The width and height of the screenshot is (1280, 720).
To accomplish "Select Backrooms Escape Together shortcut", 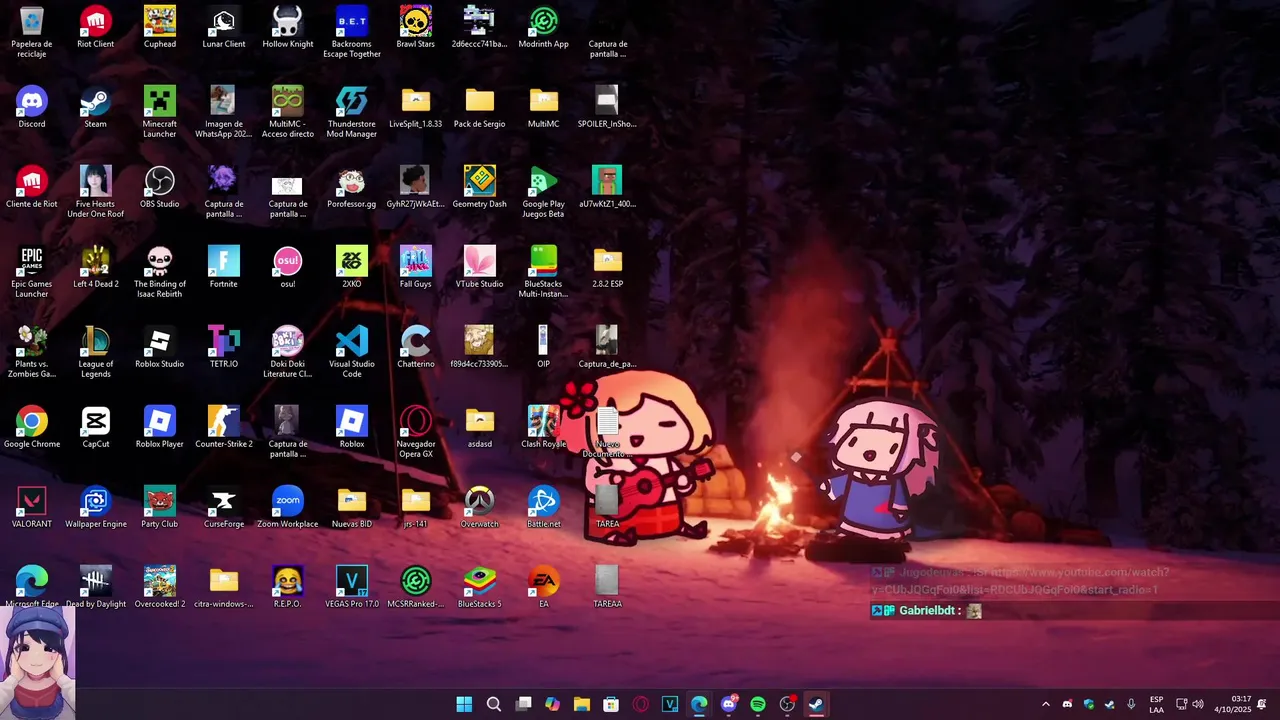I will (352, 31).
